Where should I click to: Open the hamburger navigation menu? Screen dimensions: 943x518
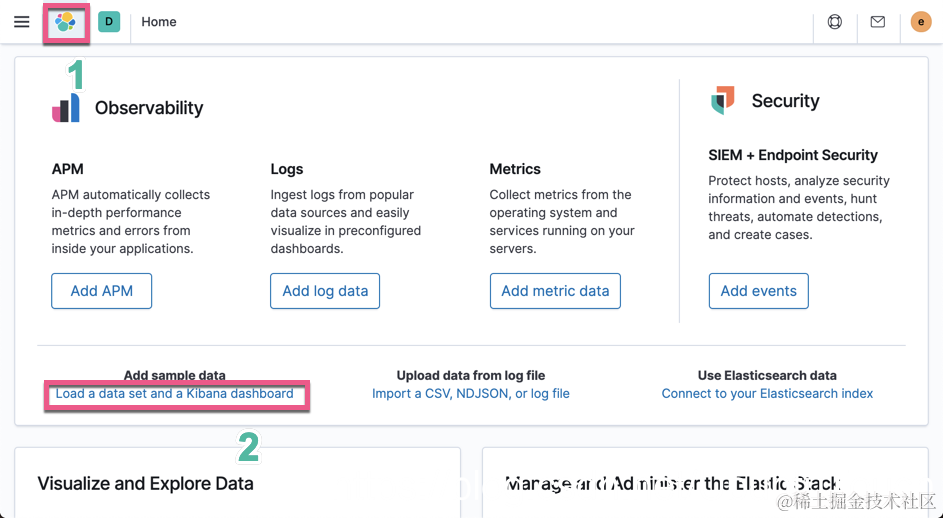tap(21, 22)
